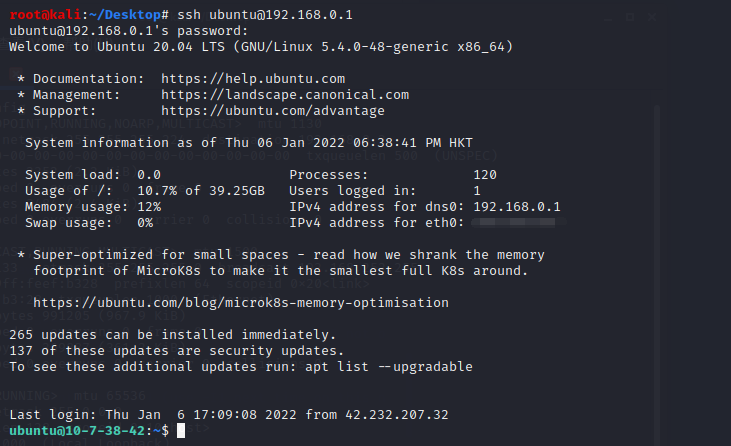Click the white cursor block at prompt
The height and width of the screenshot is (446, 731).
181,431
